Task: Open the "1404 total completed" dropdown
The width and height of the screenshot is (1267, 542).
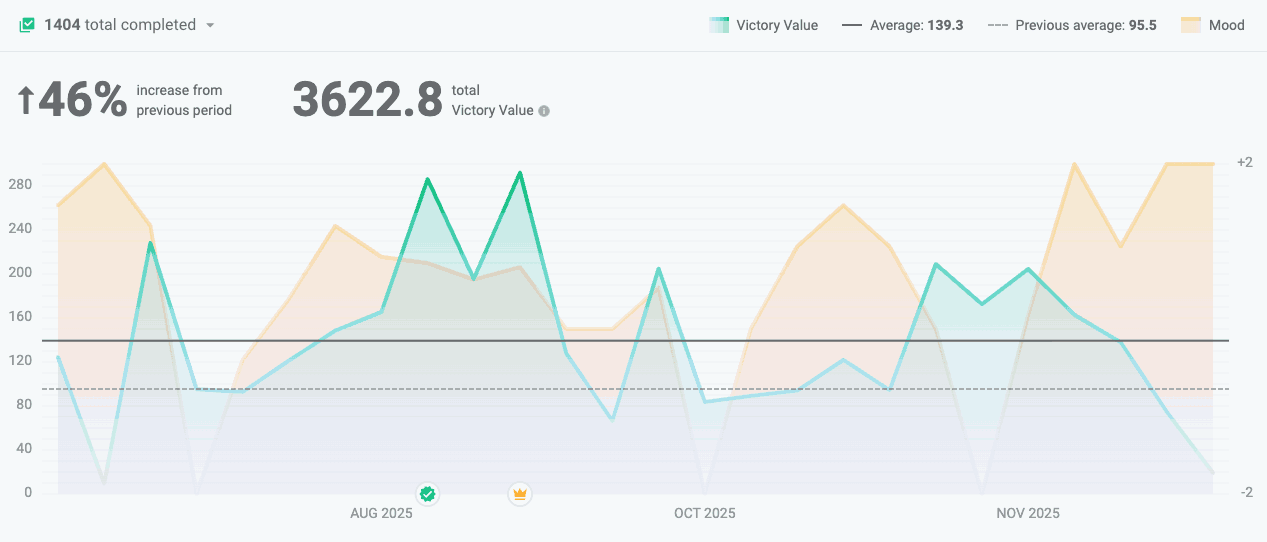Action: (x=120, y=25)
